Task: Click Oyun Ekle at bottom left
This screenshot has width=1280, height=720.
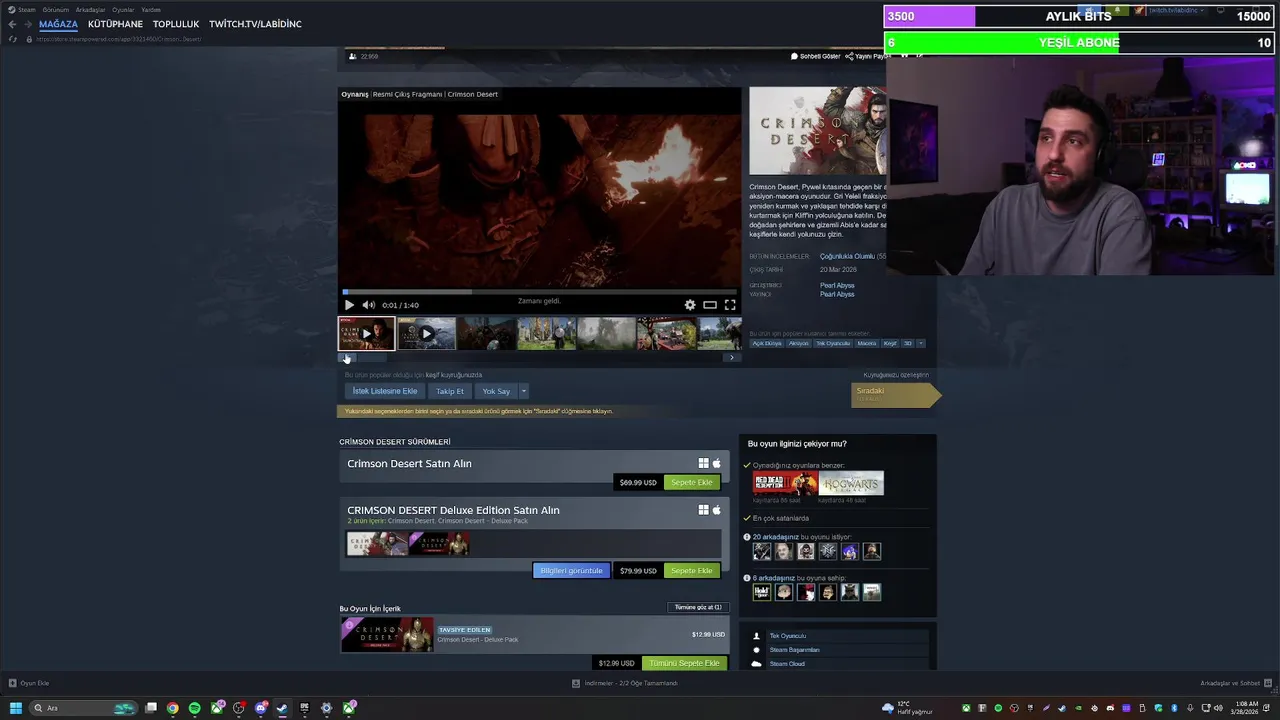Action: (x=29, y=683)
